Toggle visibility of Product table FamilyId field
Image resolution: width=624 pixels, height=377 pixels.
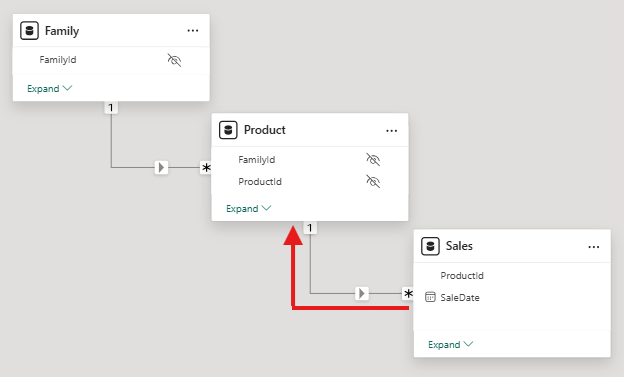pos(373,160)
